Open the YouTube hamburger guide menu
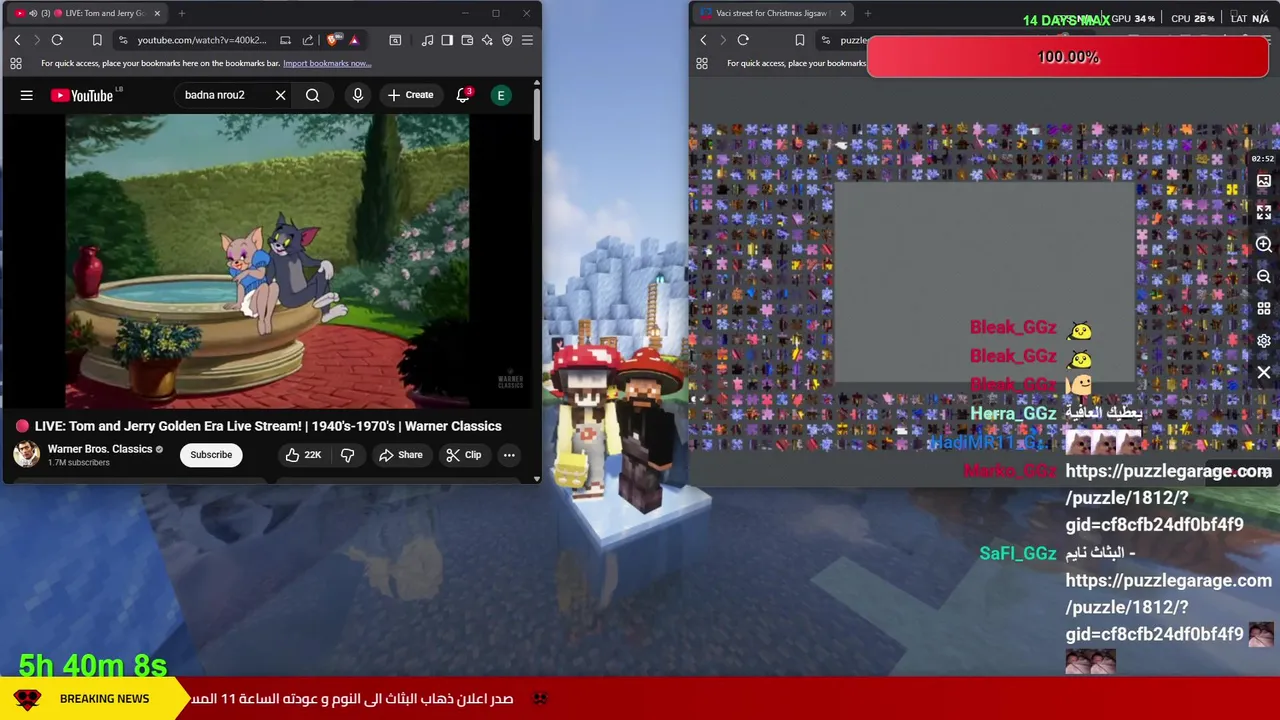 coord(27,95)
